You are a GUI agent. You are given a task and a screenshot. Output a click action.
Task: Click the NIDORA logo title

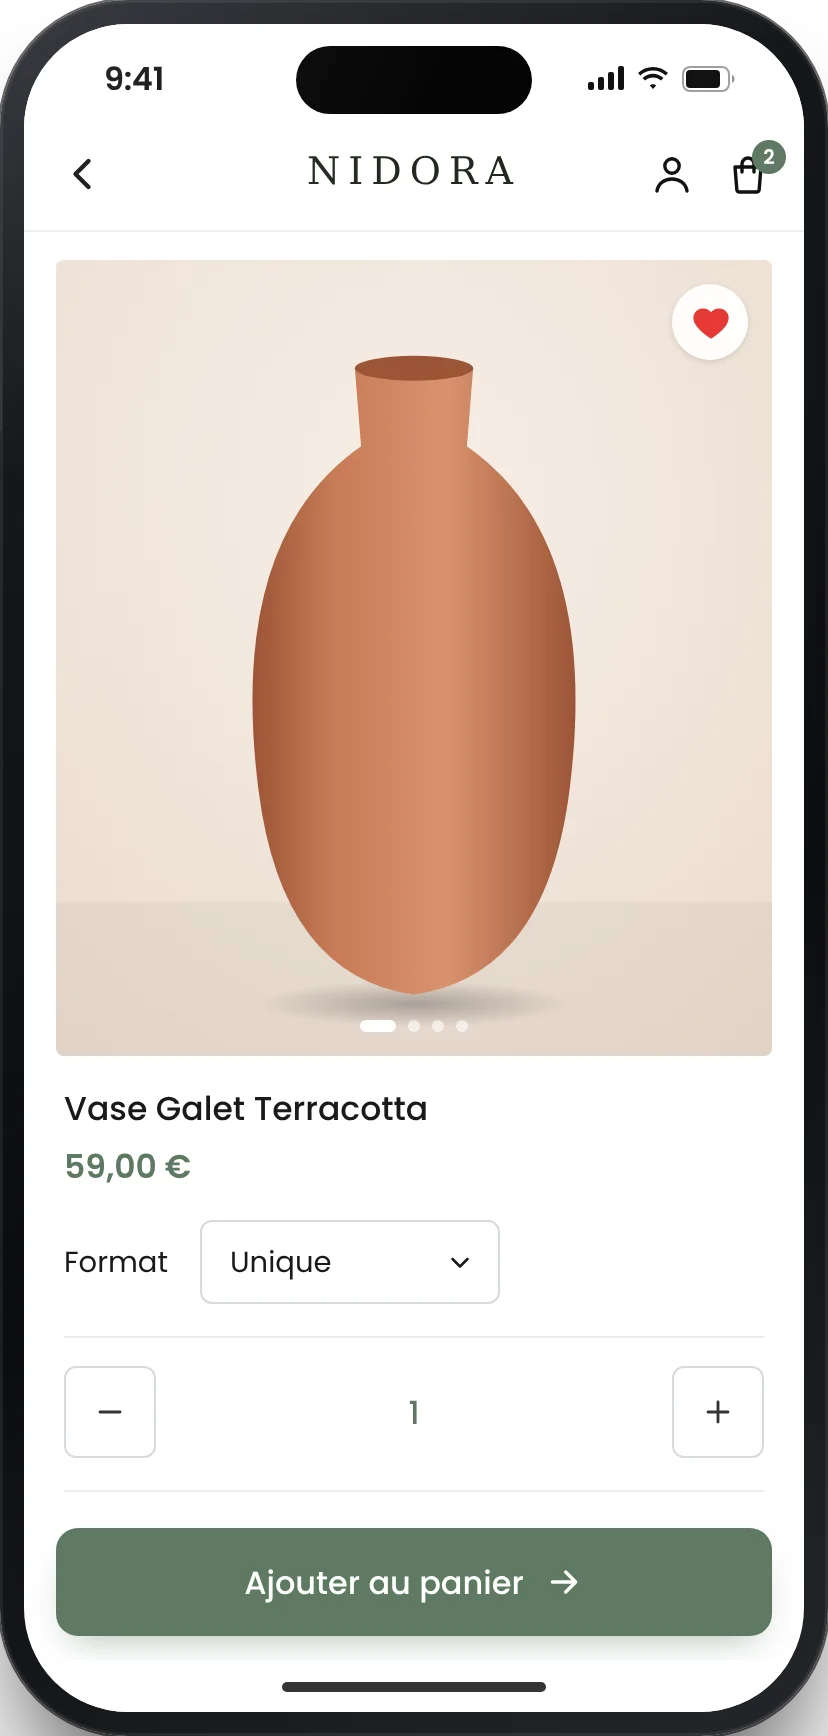pyautogui.click(x=411, y=171)
